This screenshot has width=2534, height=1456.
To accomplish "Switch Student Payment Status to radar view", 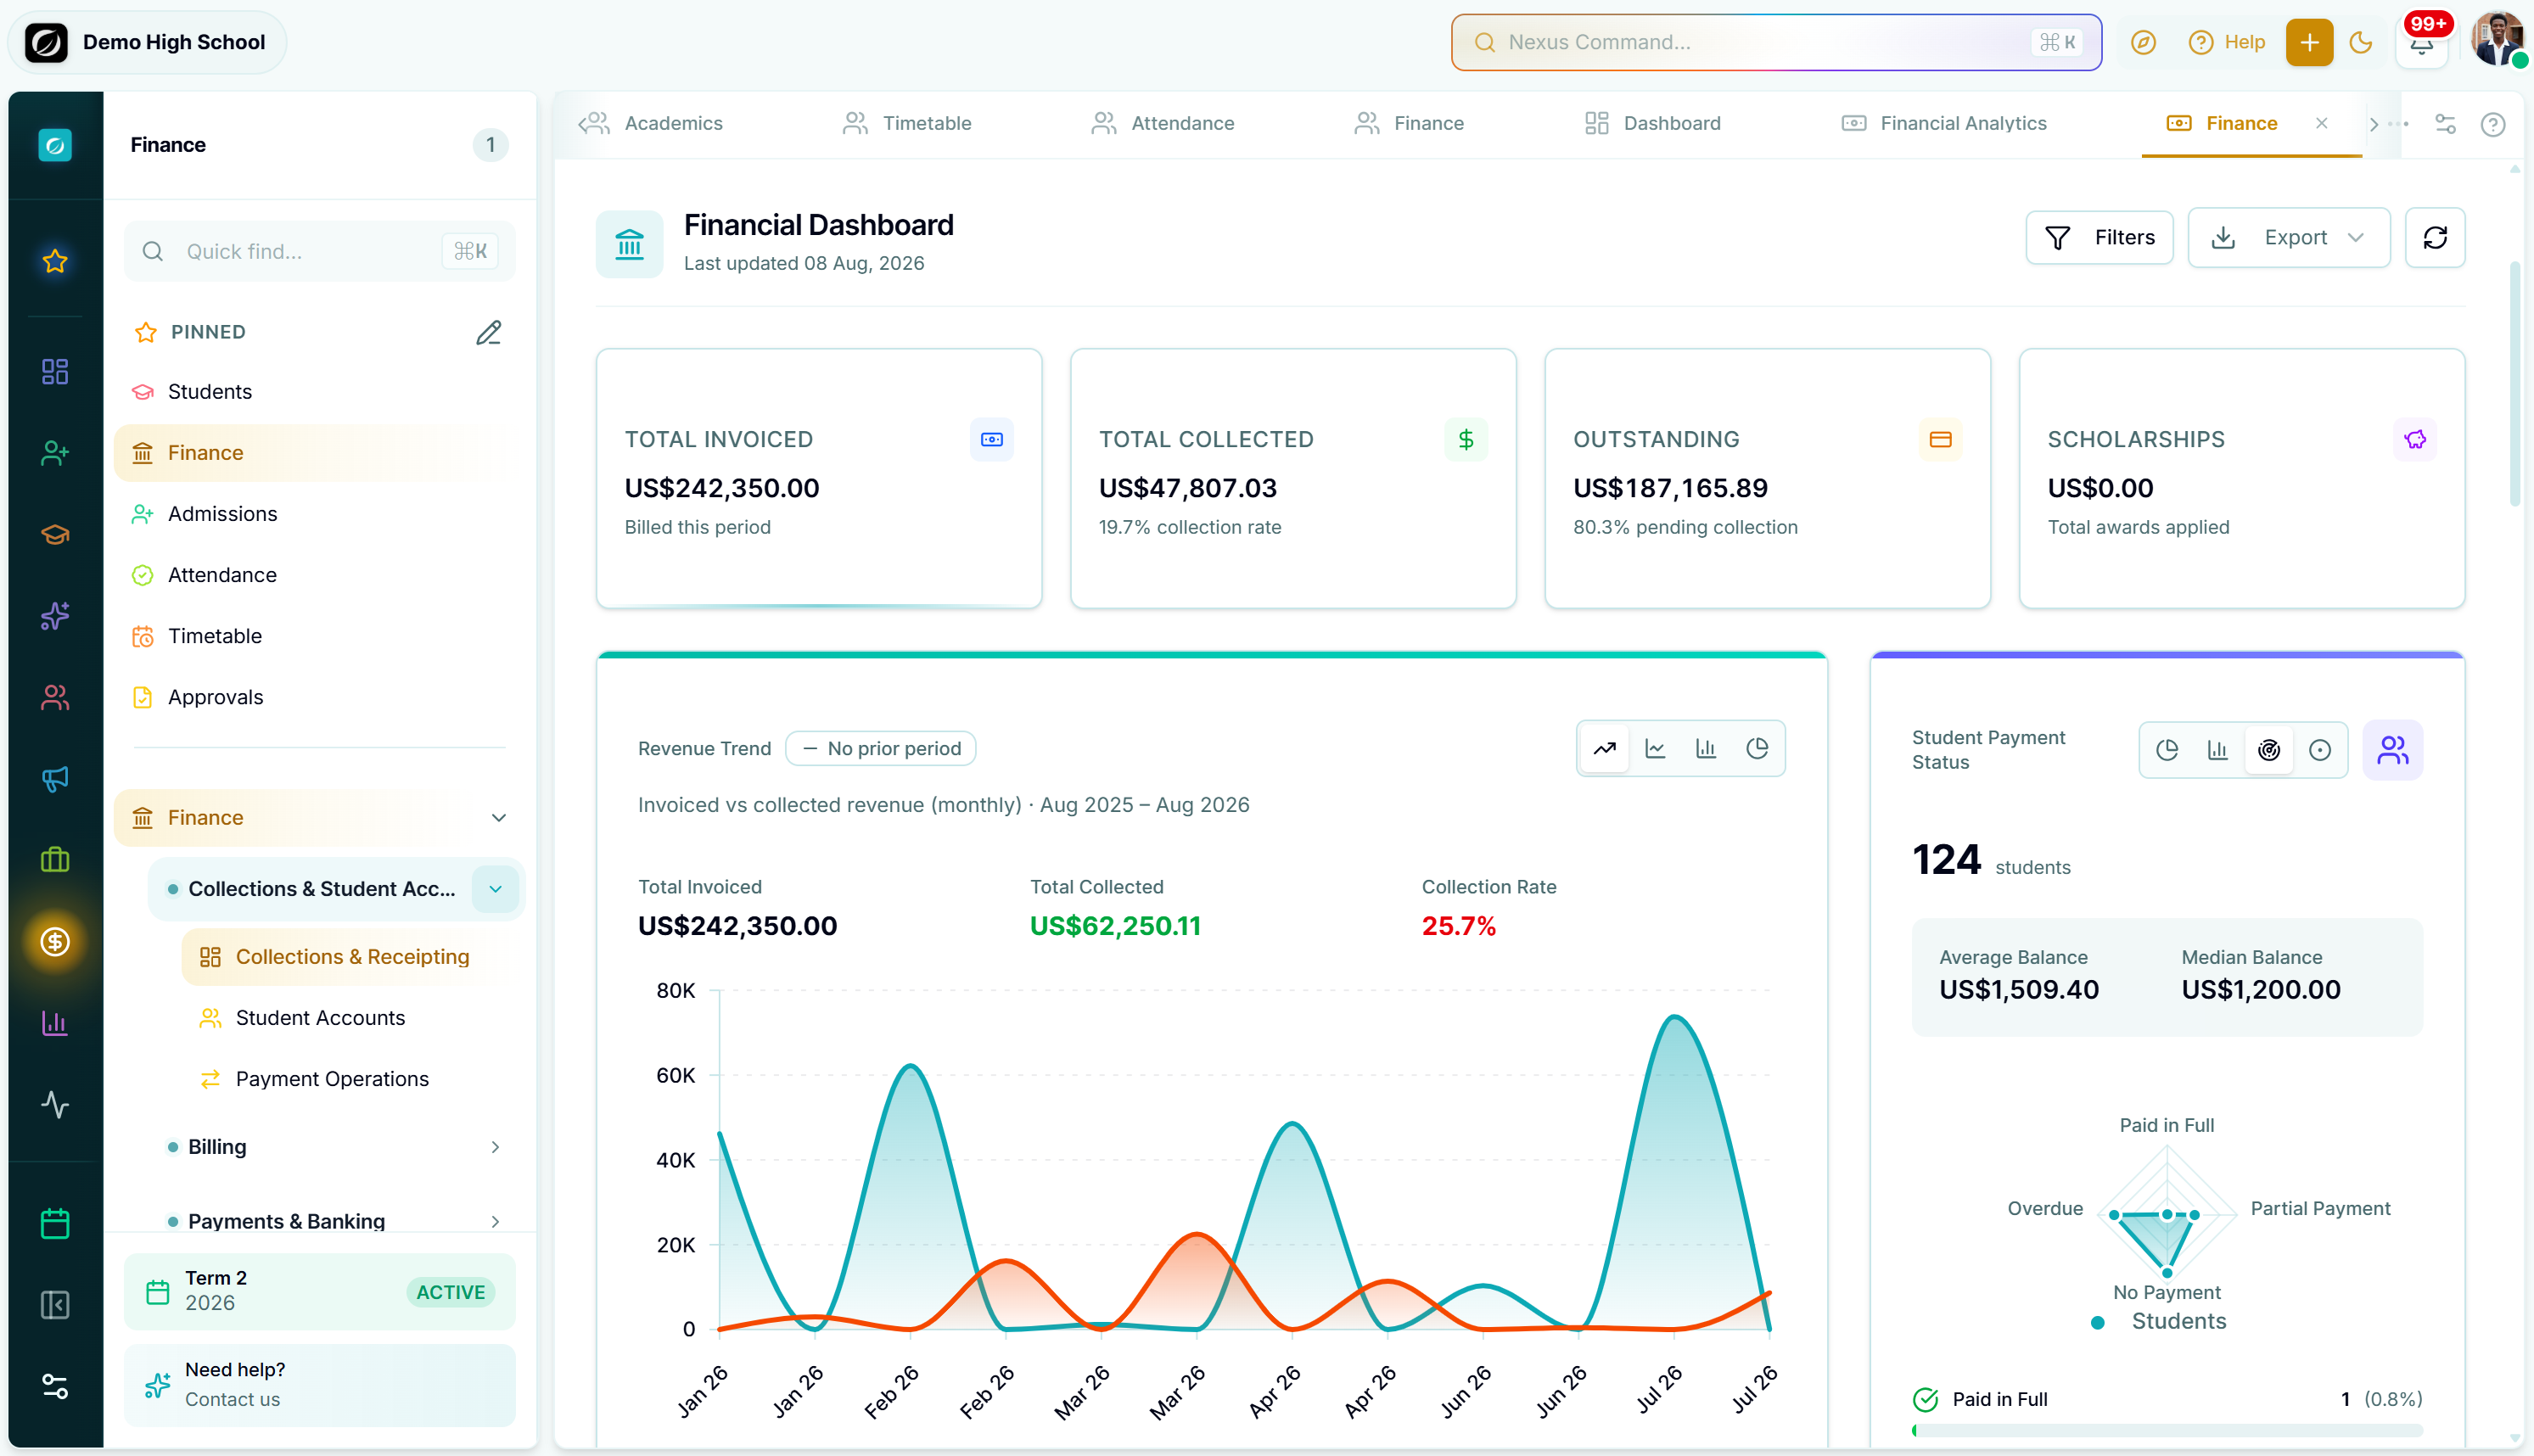I will pos(2269,749).
